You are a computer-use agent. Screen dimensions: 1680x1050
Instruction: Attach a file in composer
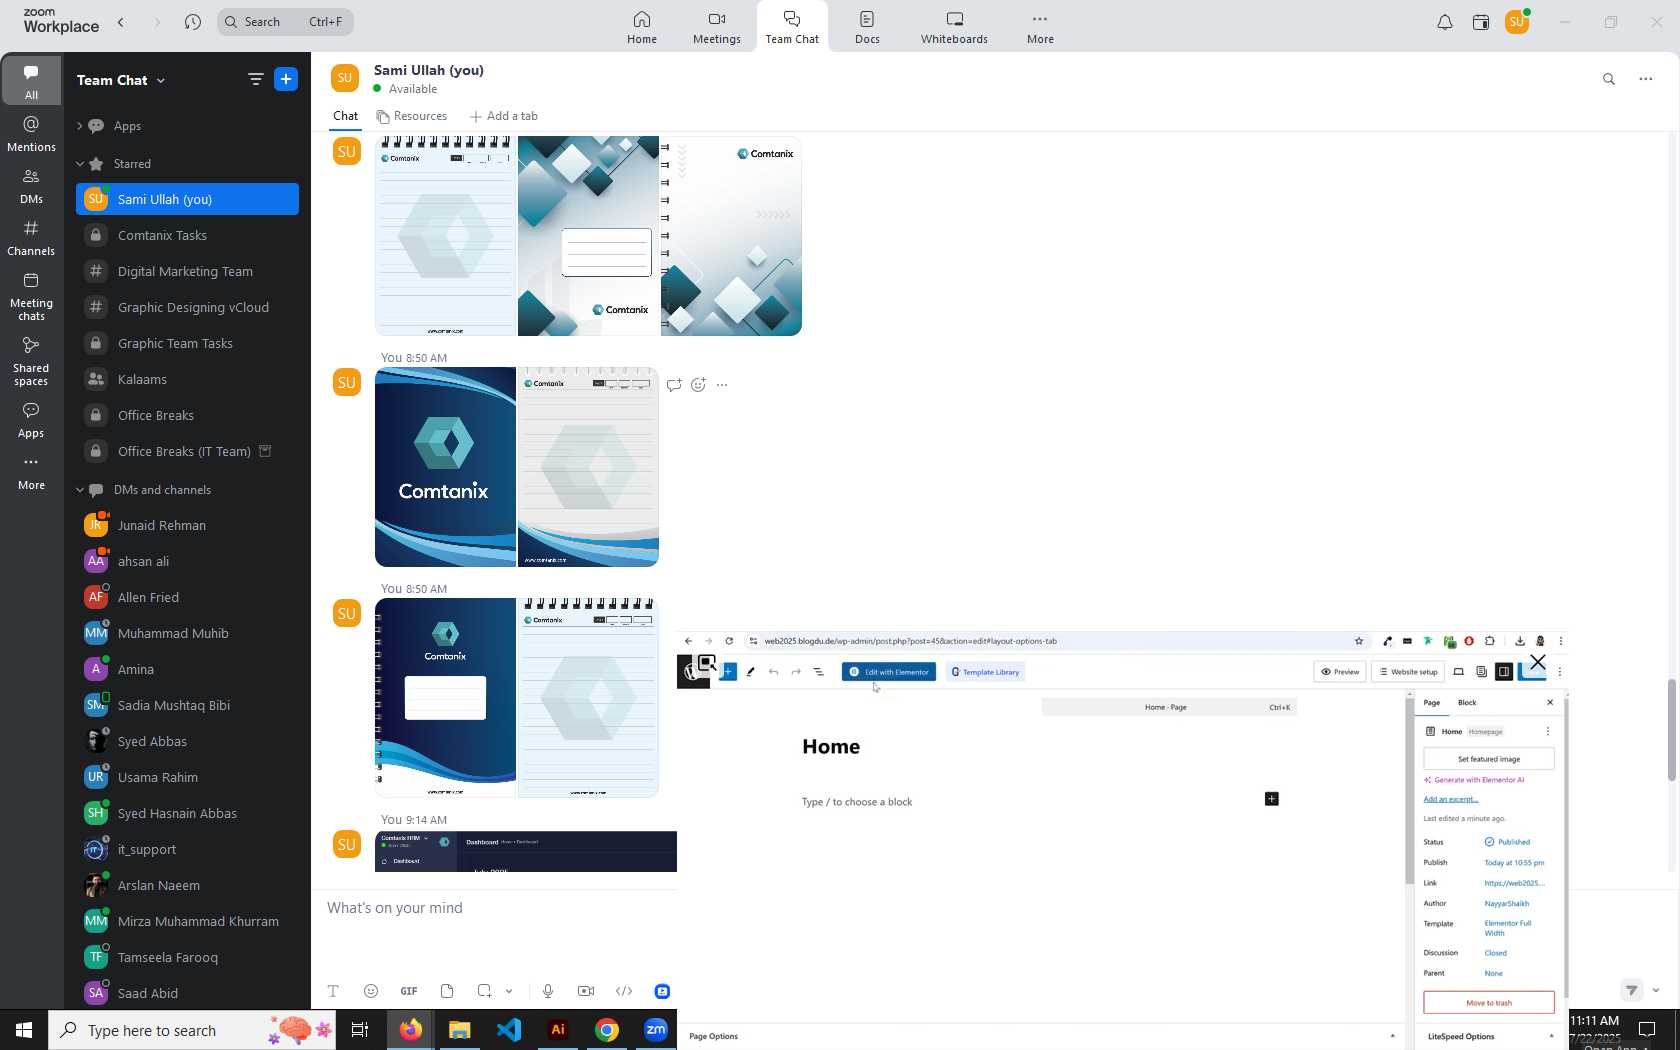(447, 991)
